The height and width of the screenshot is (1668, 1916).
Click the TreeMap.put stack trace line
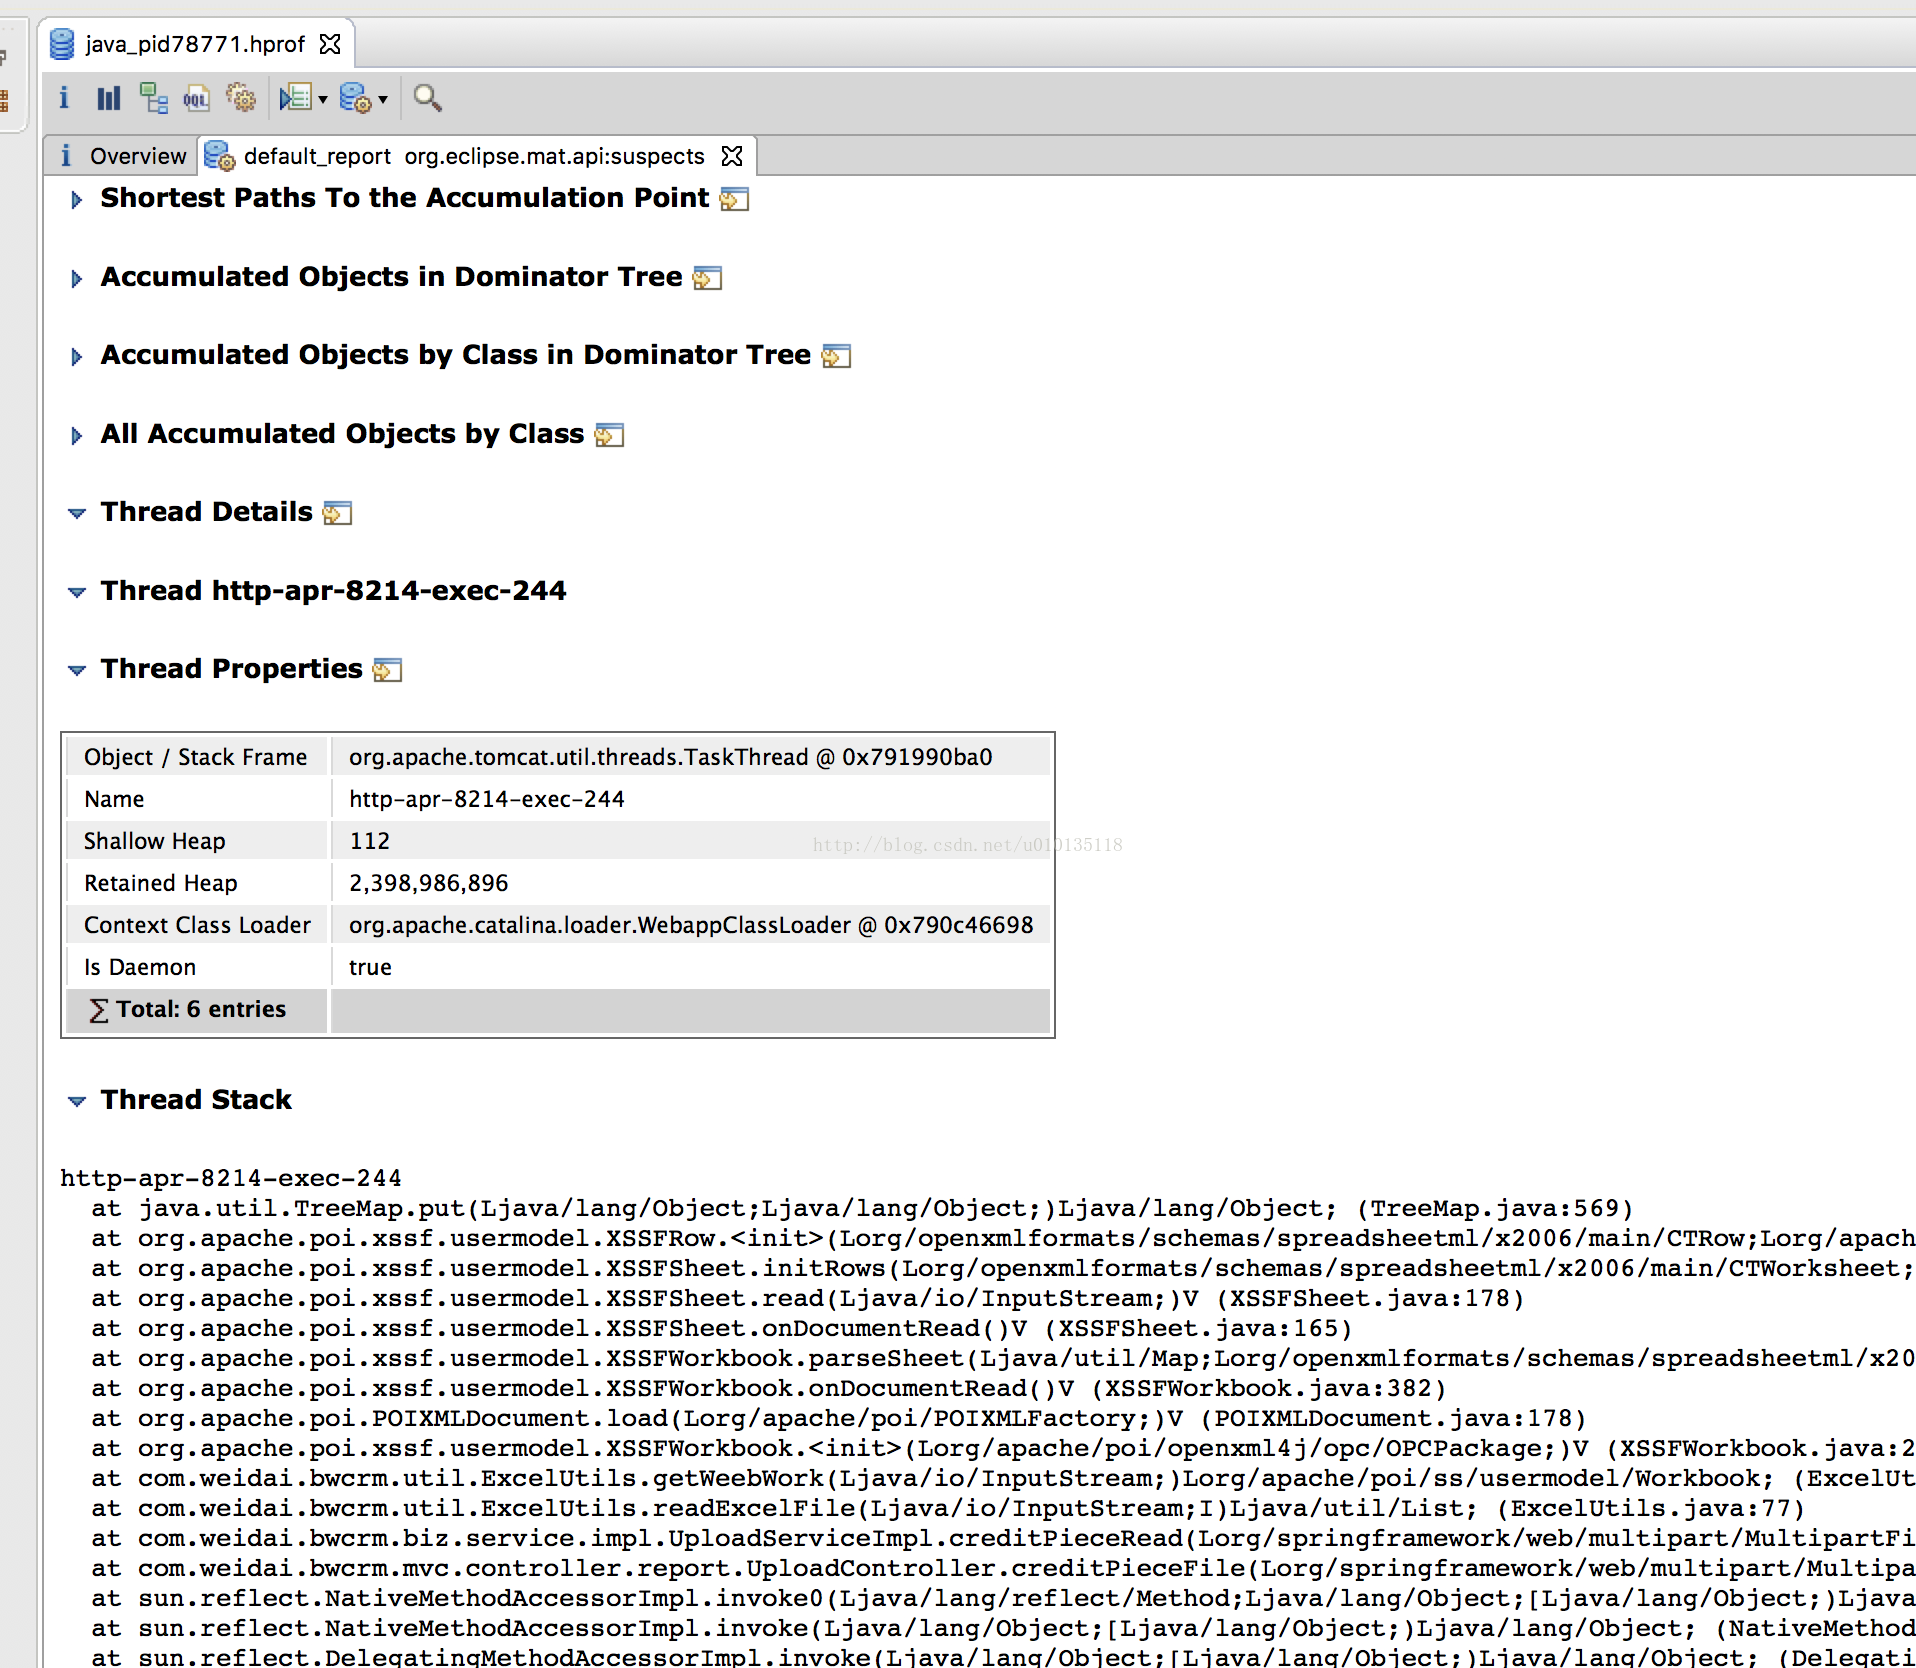(x=862, y=1208)
